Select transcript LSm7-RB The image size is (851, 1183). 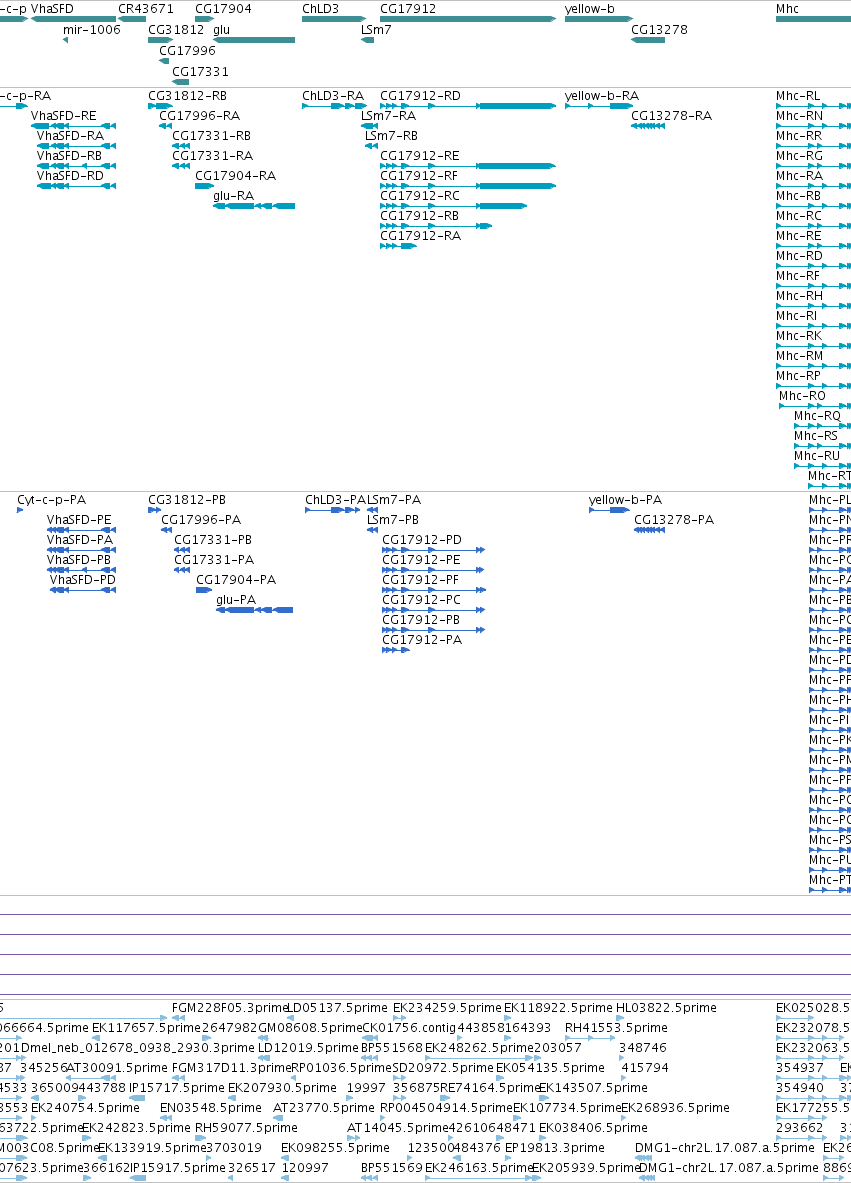tap(371, 146)
